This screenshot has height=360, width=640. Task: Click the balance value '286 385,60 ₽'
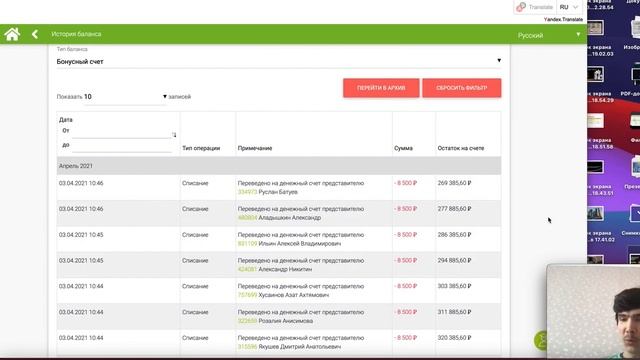pos(454,235)
